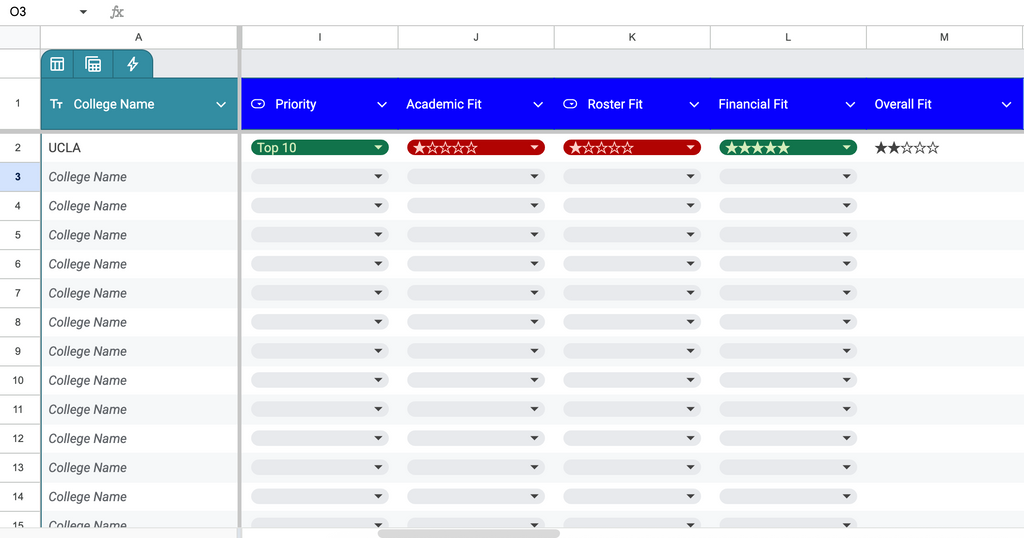Viewport: 1024px width, 538px height.
Task: Select the College Name cell in row 14
Action: (x=139, y=496)
